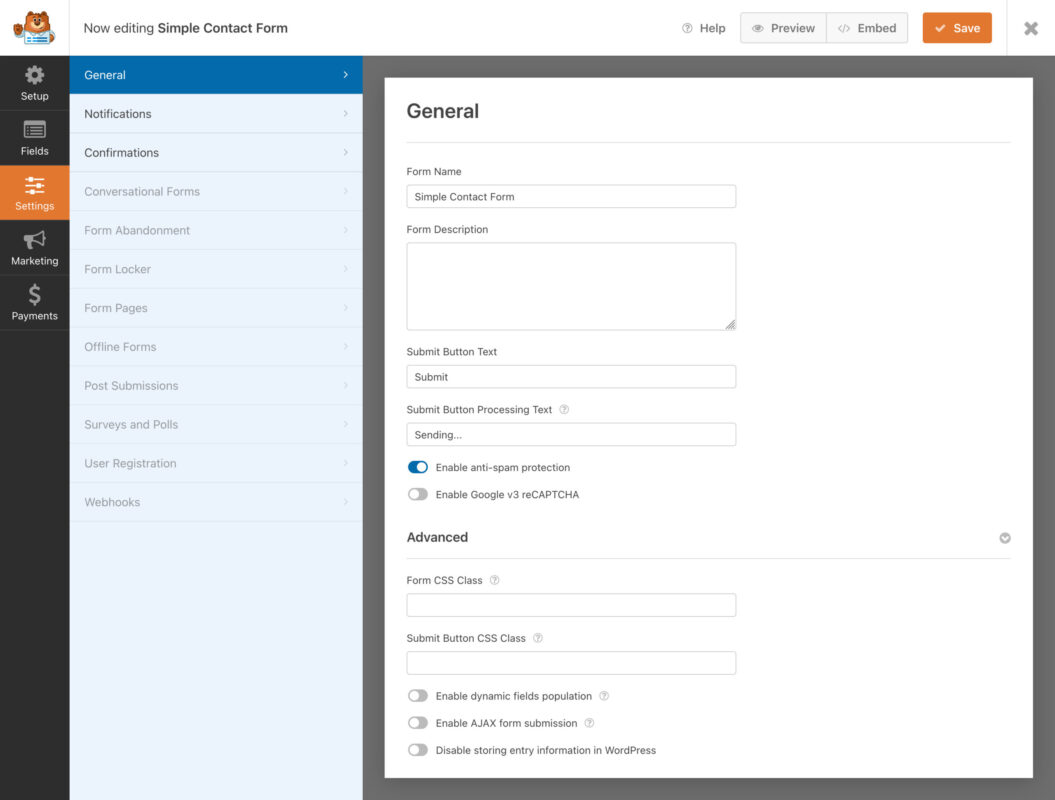Open the Payments sidebar icon
1055x800 pixels.
[35, 300]
